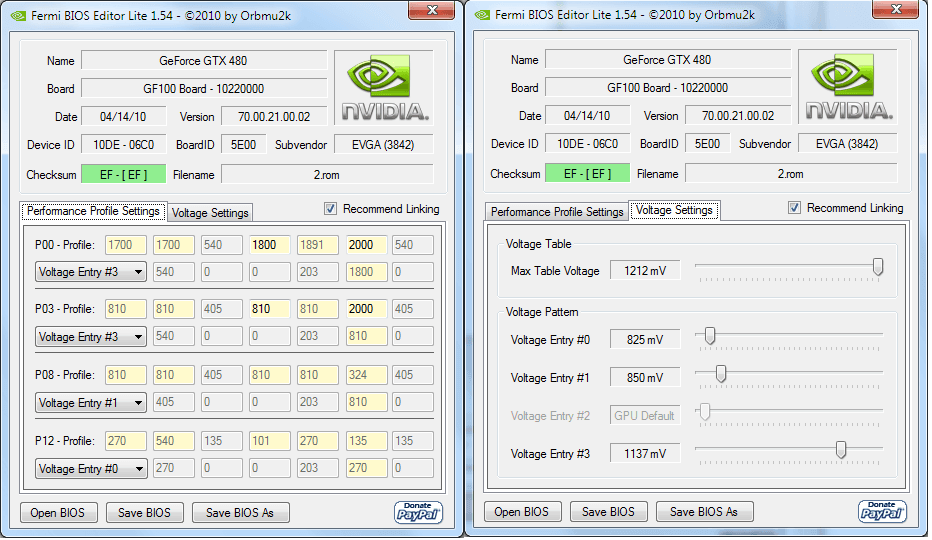Viewport: 932px width, 540px height.
Task: Click the Device ID field in right window
Action: pyautogui.click(x=587, y=143)
